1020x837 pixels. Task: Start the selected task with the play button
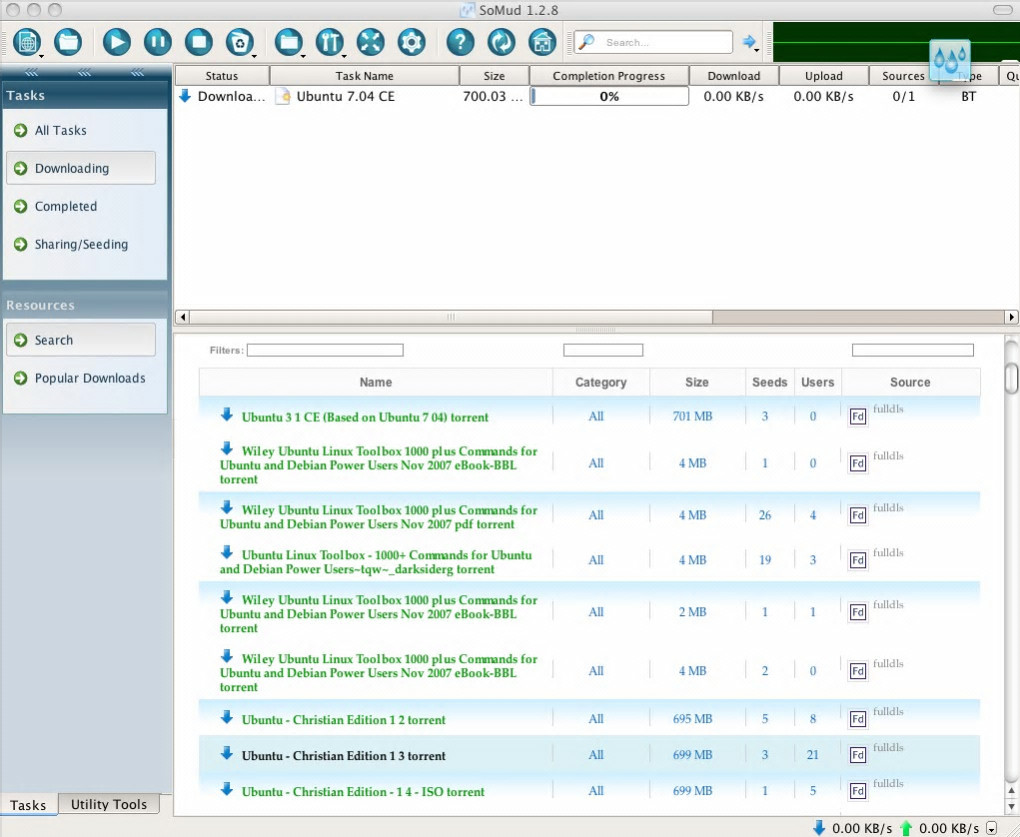(x=116, y=42)
